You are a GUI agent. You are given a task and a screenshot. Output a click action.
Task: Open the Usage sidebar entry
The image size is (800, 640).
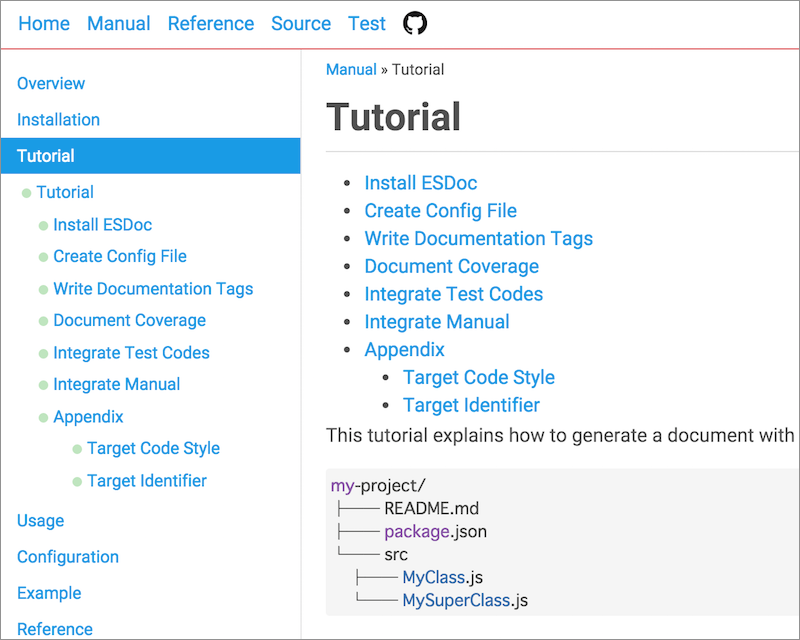[x=40, y=521]
